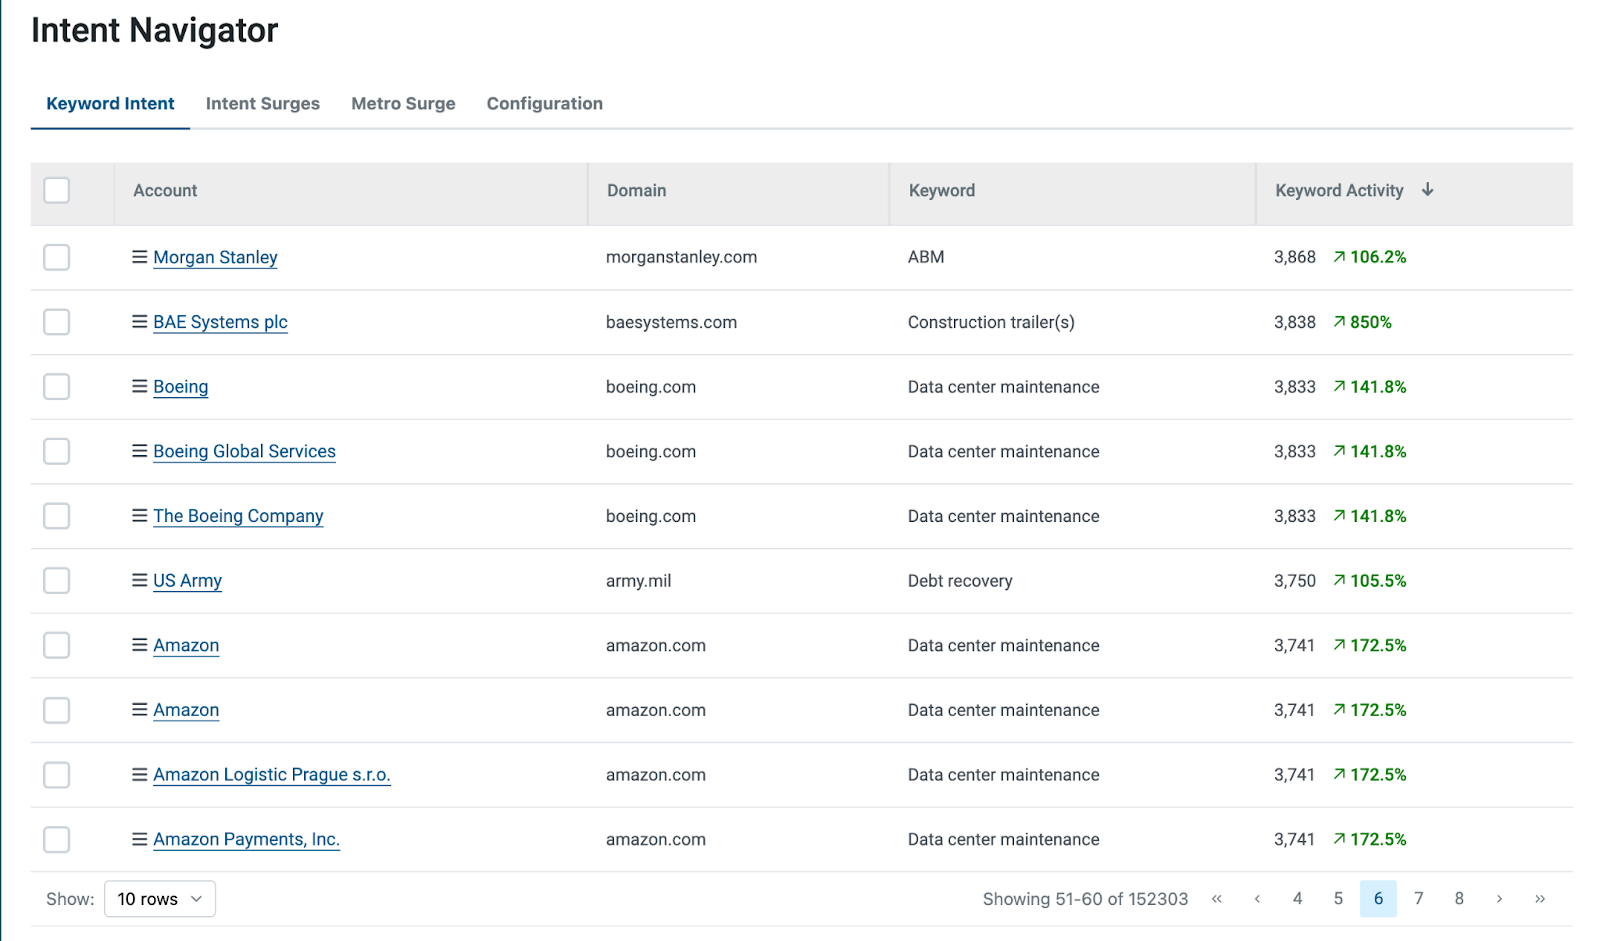The height and width of the screenshot is (941, 1600).
Task: Click the baesystems.com domain cell
Action: pos(671,322)
